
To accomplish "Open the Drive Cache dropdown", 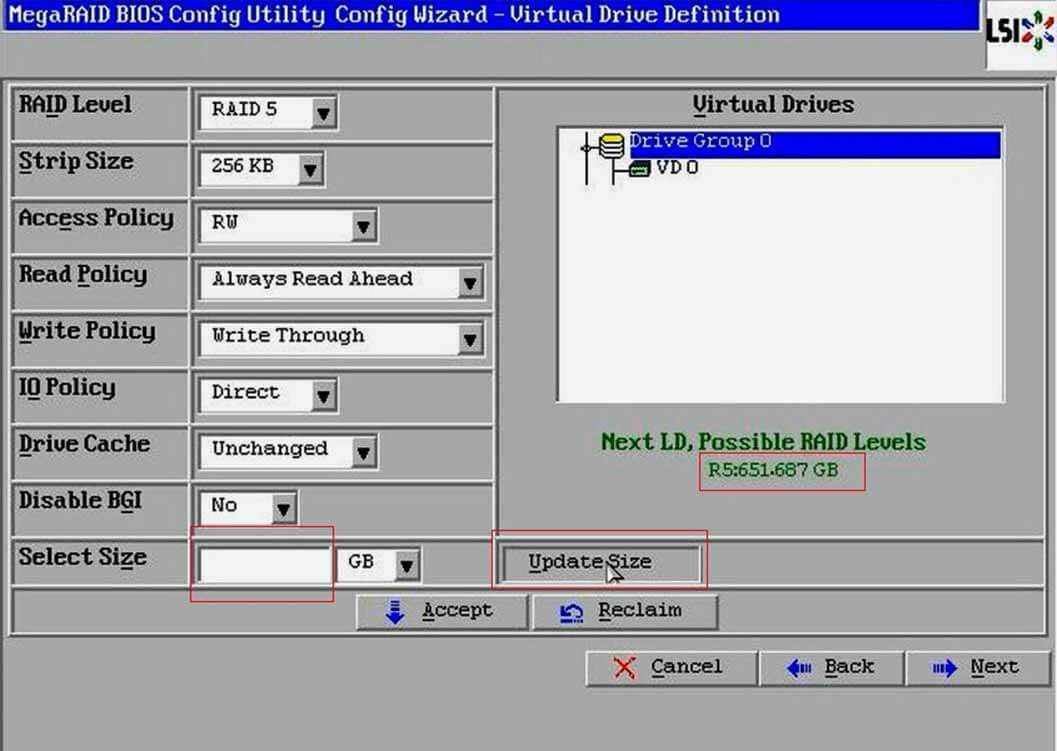I will [363, 452].
